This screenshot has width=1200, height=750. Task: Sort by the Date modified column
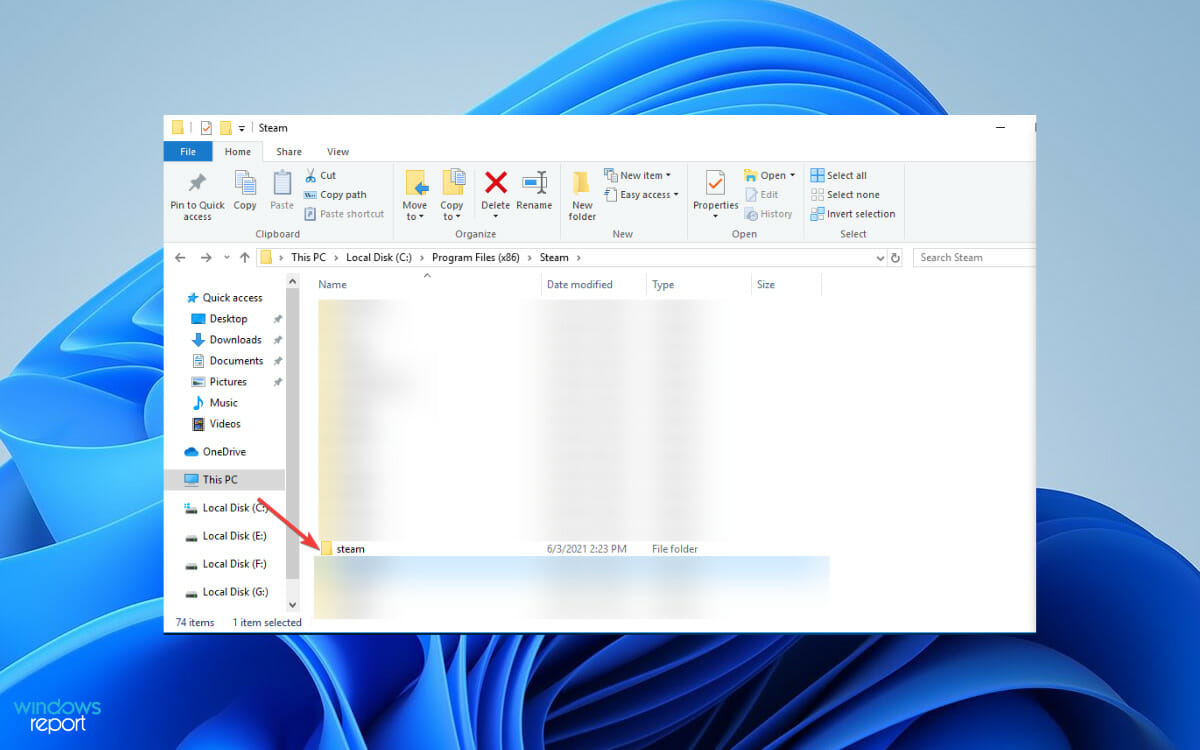click(594, 284)
